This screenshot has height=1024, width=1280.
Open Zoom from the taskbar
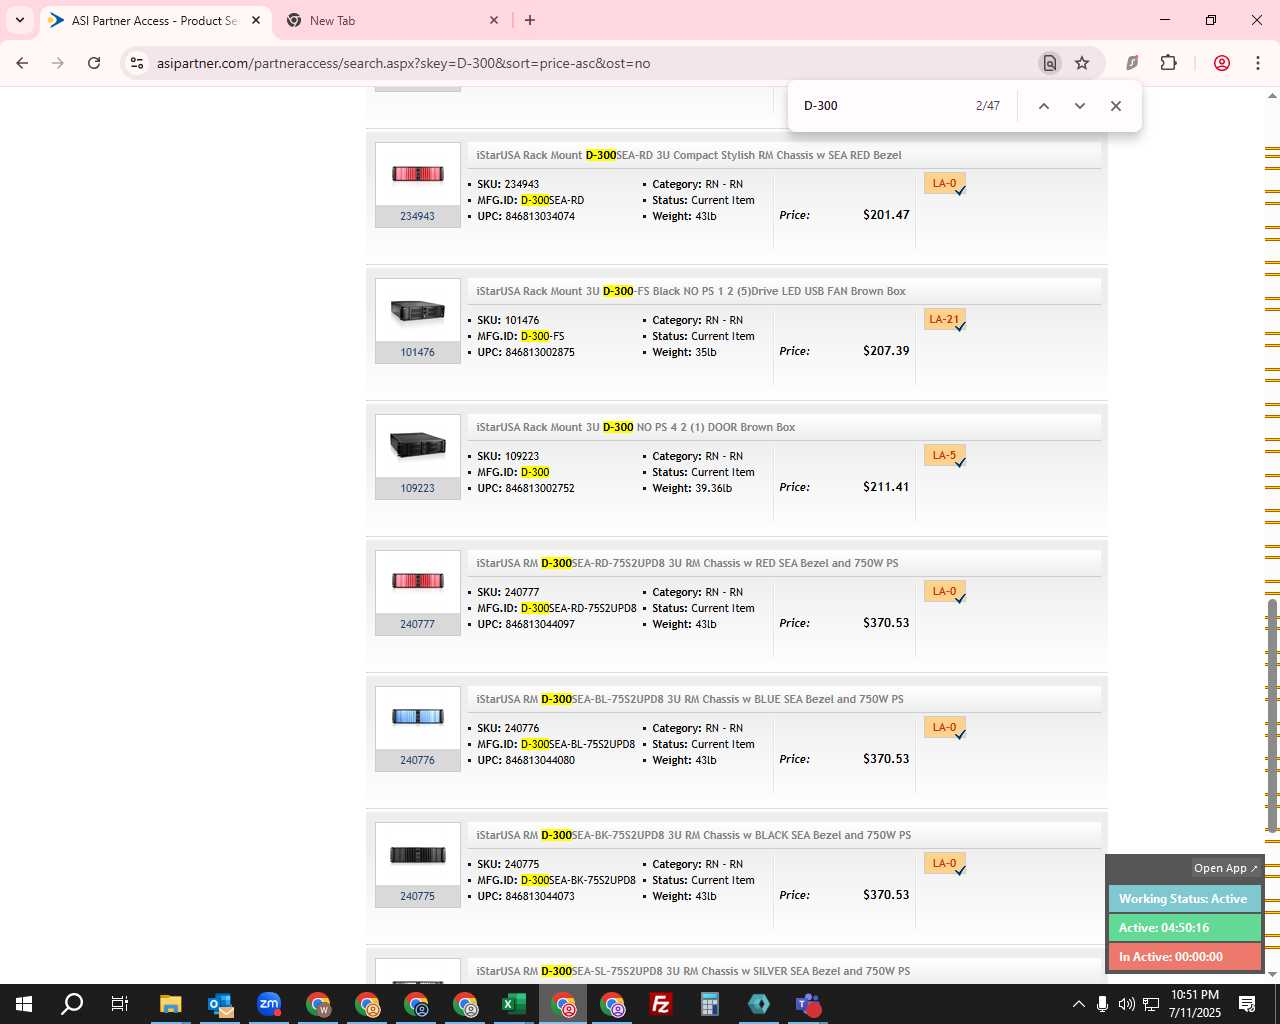(268, 1004)
